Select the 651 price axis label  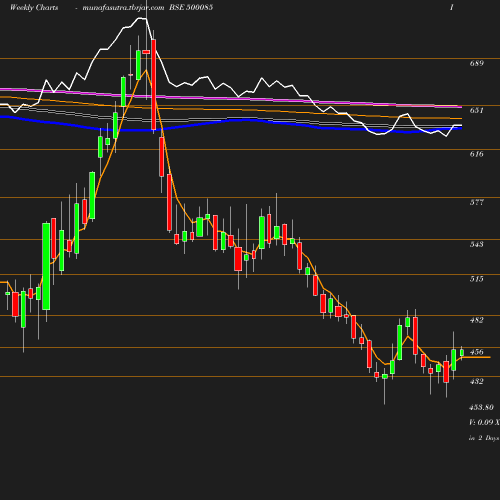pyautogui.click(x=476, y=110)
